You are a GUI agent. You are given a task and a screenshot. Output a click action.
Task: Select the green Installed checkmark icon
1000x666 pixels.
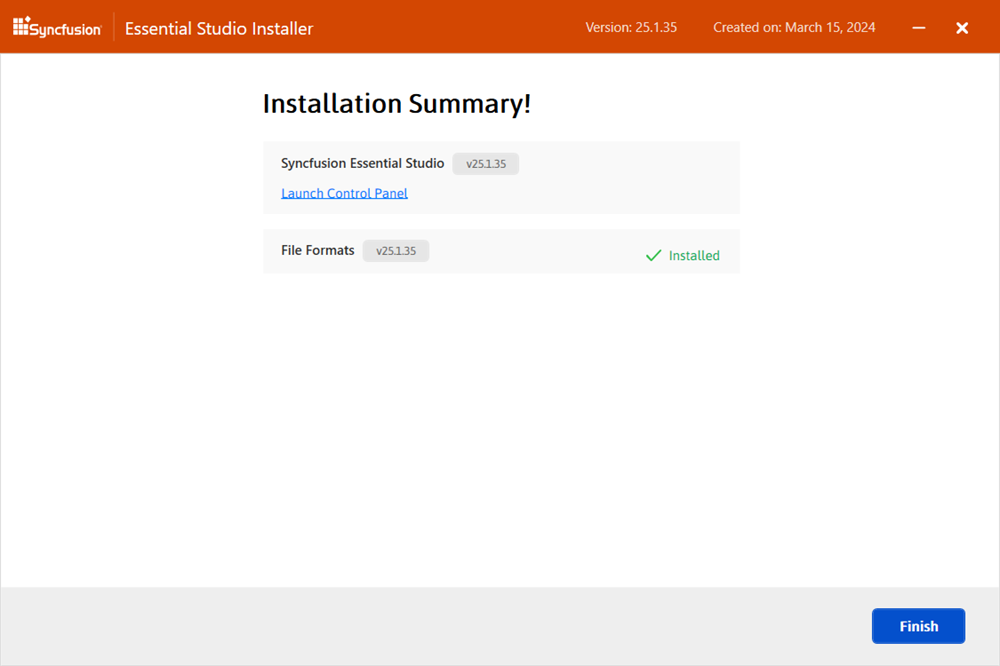point(655,254)
